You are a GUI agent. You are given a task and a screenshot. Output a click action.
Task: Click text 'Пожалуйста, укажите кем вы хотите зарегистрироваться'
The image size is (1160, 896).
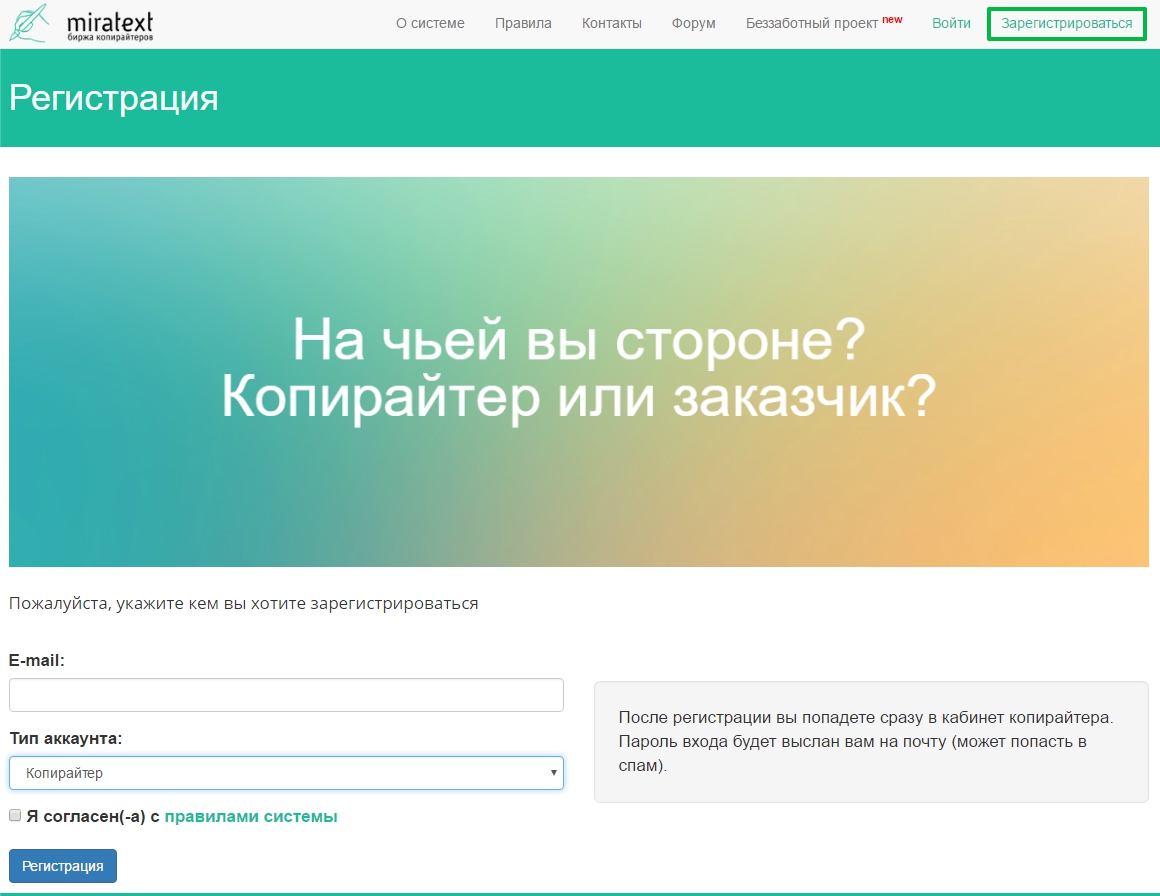(x=243, y=603)
